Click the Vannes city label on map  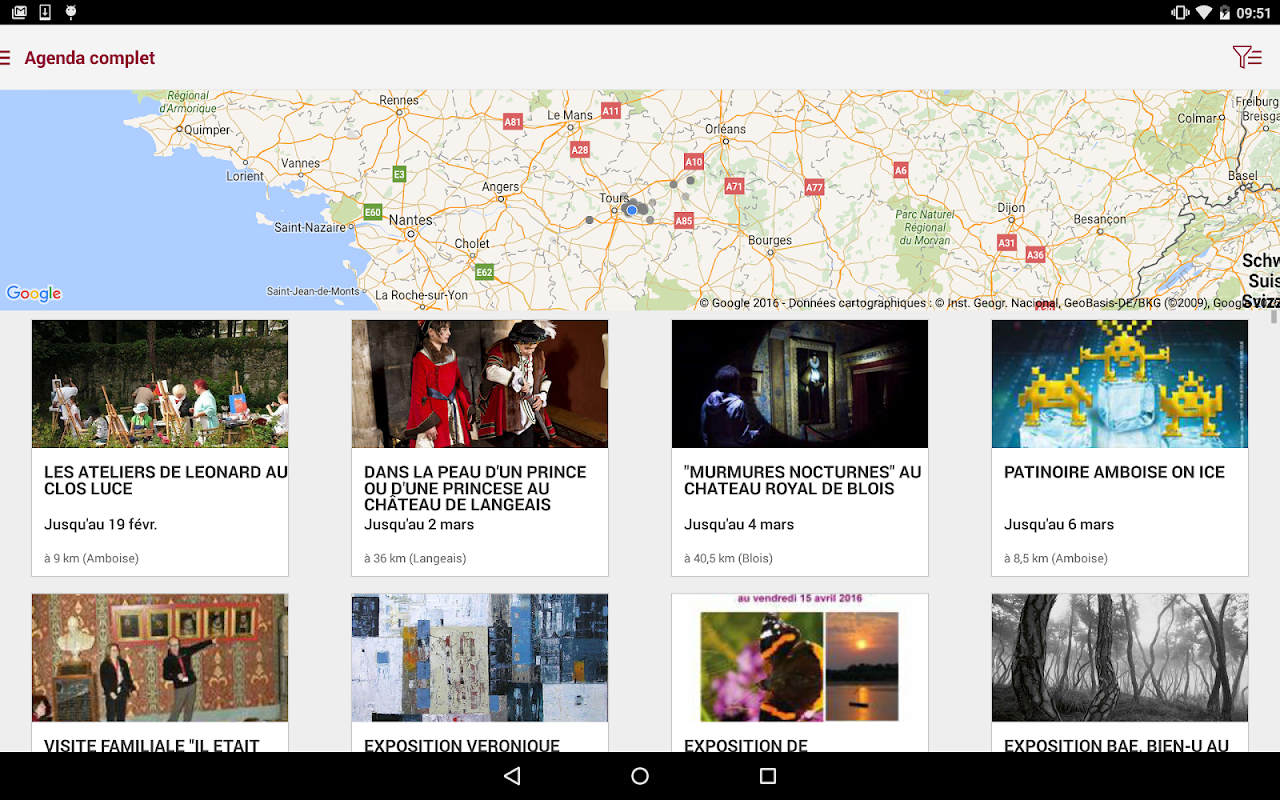pyautogui.click(x=300, y=163)
